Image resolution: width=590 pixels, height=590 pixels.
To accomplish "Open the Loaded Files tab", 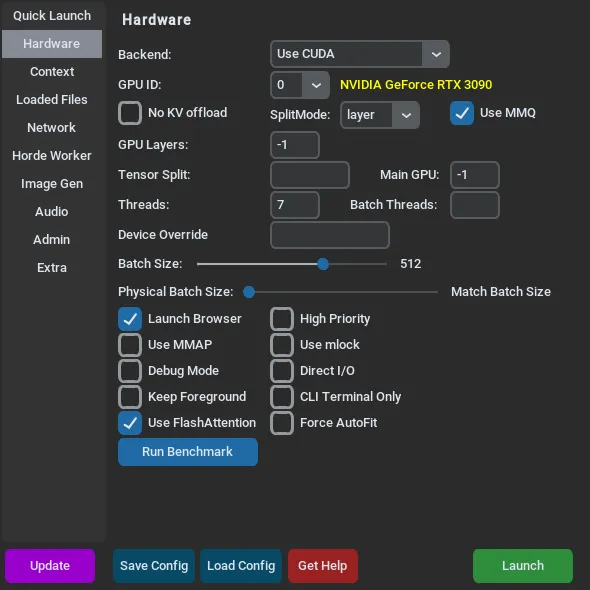I will tap(52, 100).
